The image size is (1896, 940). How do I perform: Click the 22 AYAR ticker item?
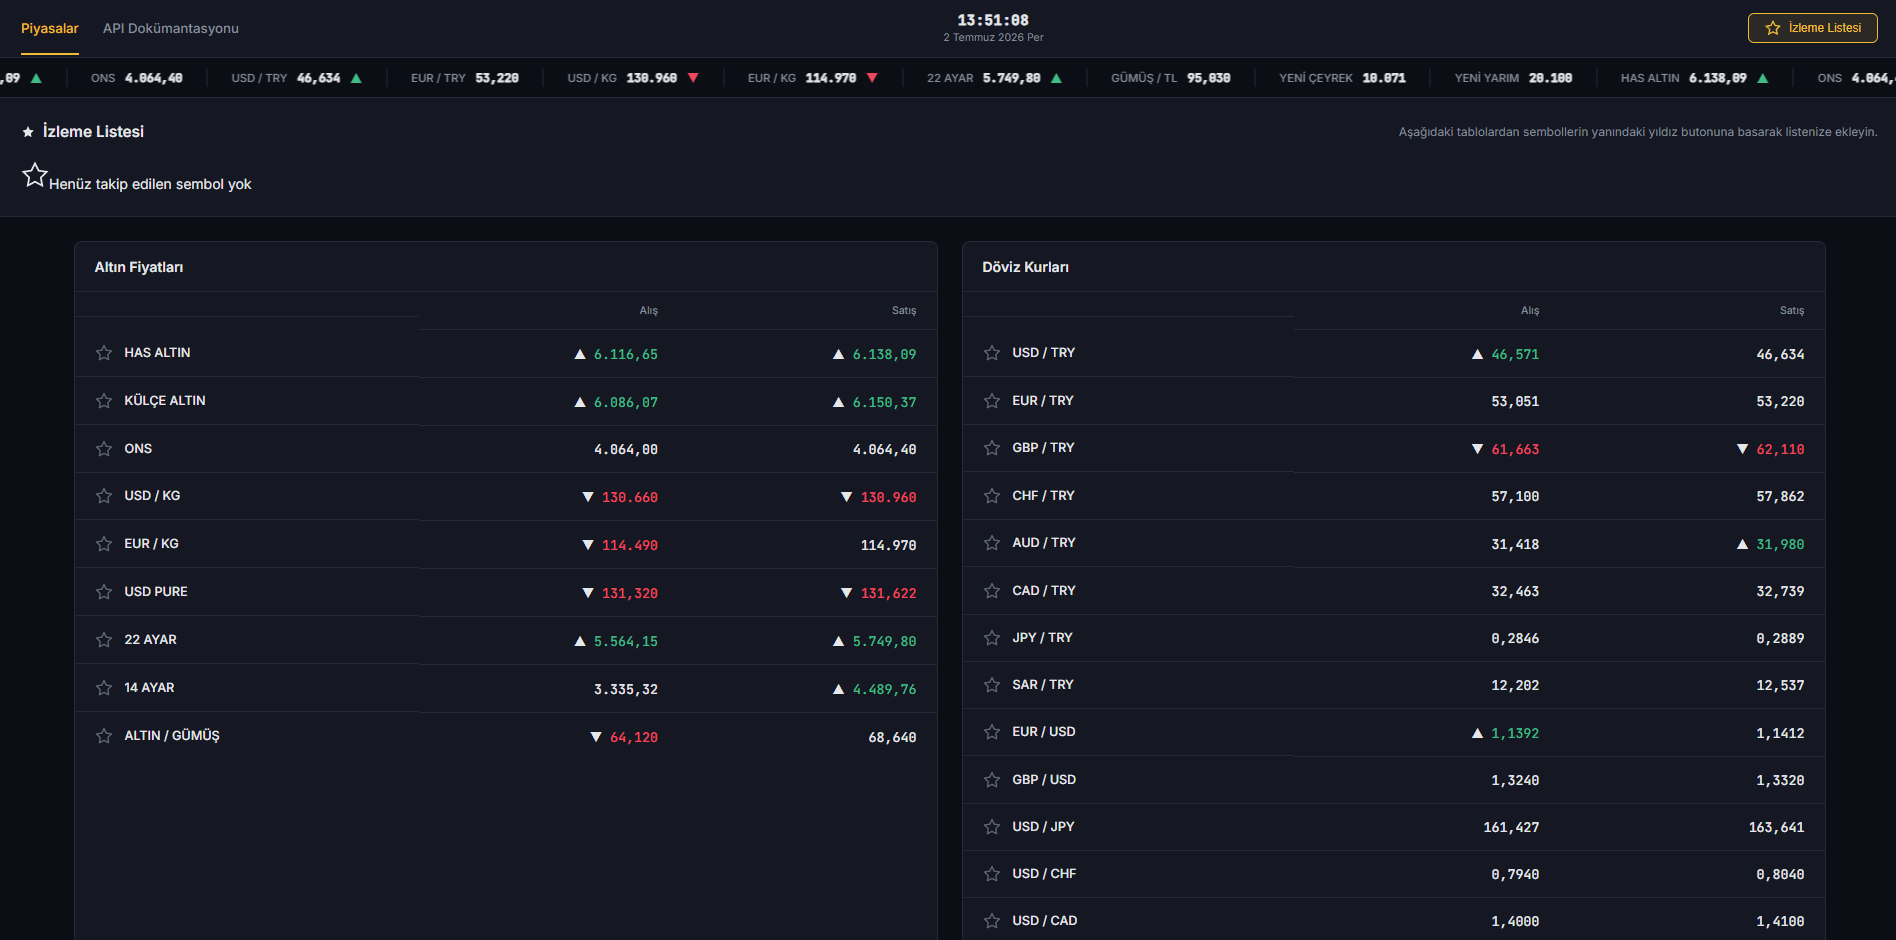(x=994, y=78)
